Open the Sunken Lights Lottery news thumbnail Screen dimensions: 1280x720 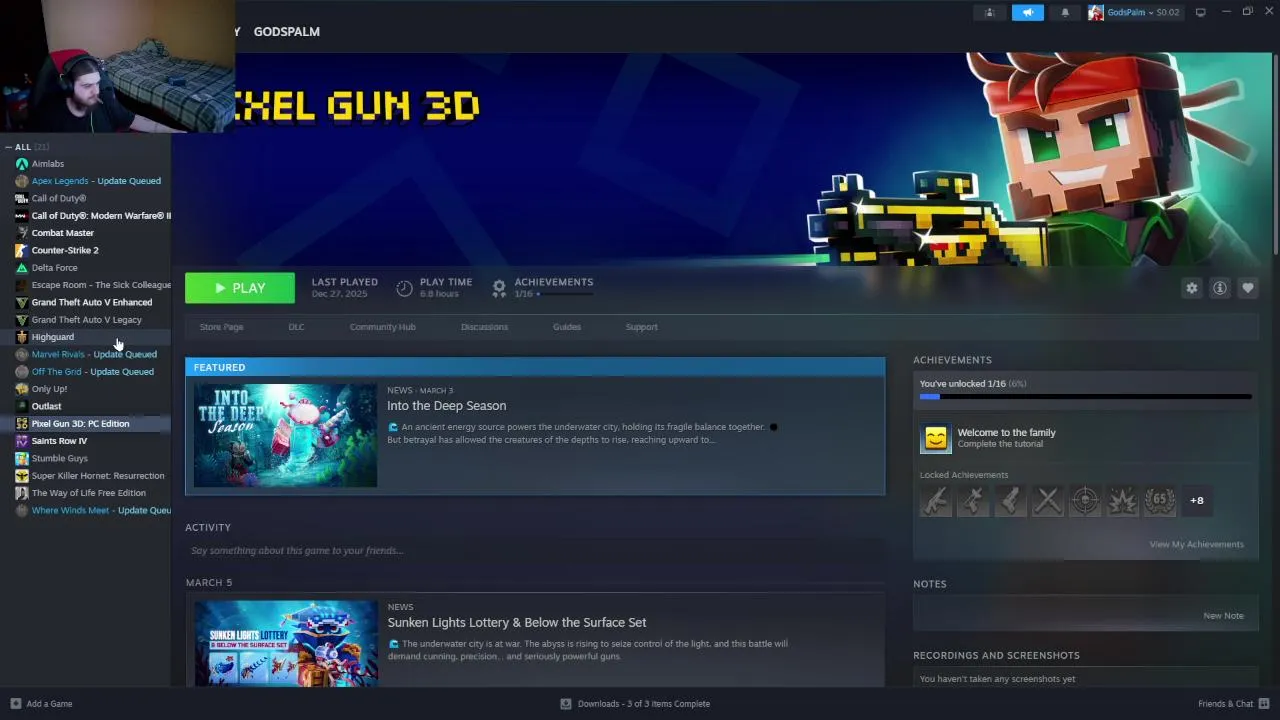(285, 643)
